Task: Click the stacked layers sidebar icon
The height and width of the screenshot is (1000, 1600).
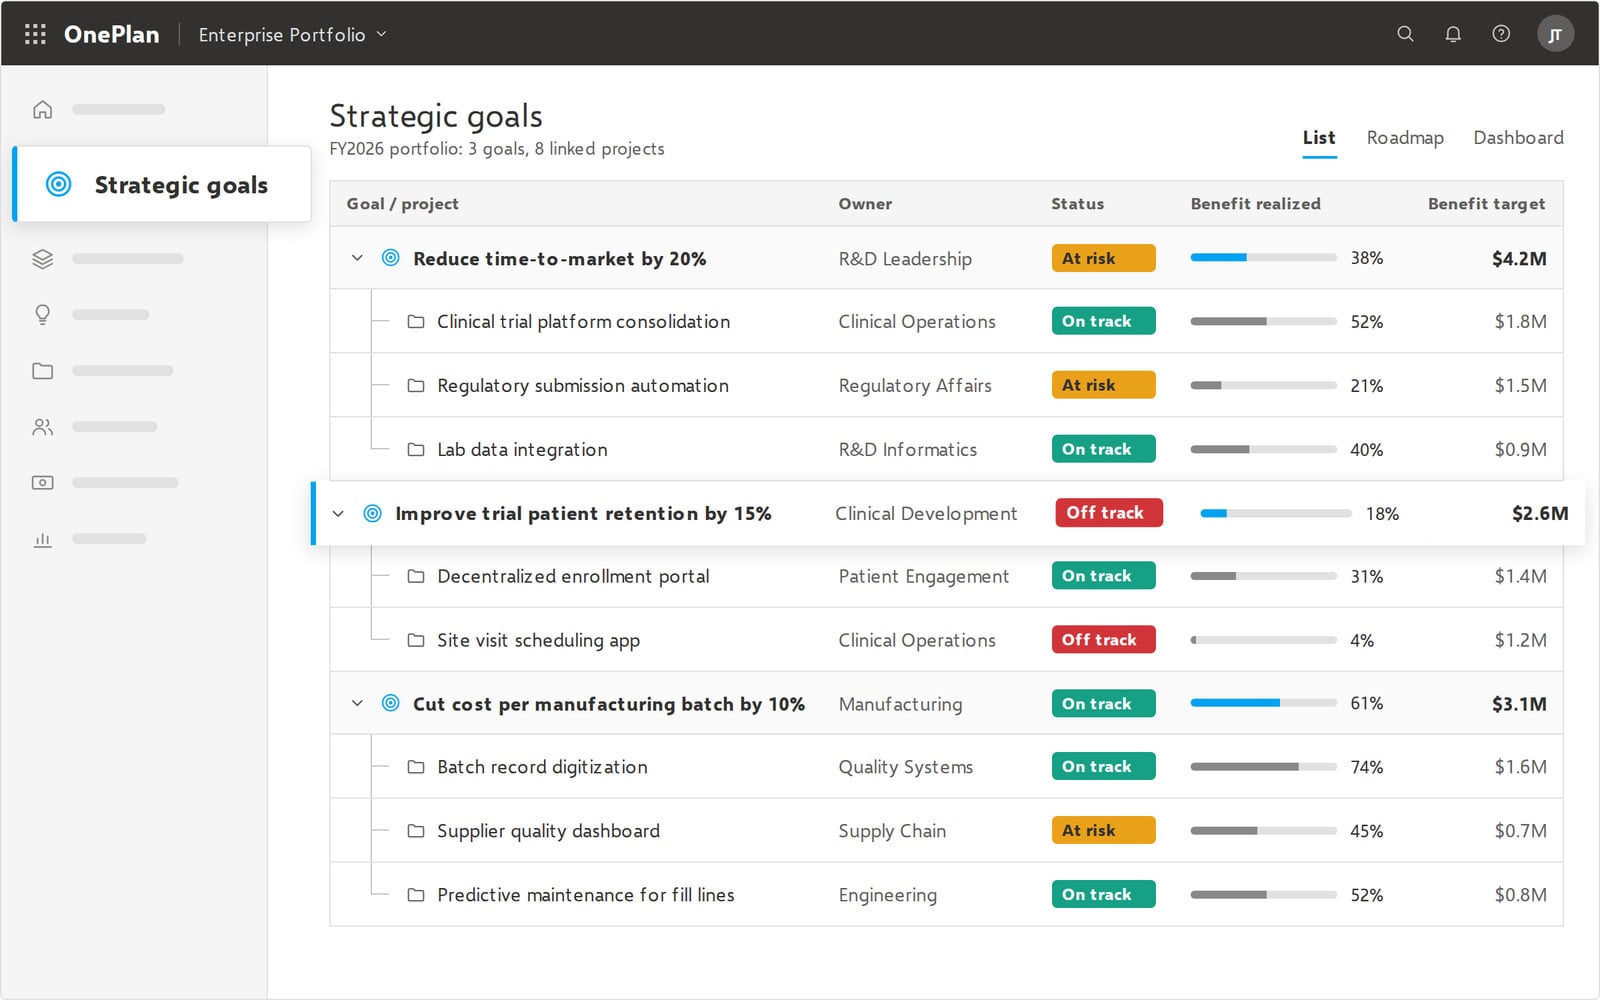Action: 42,259
